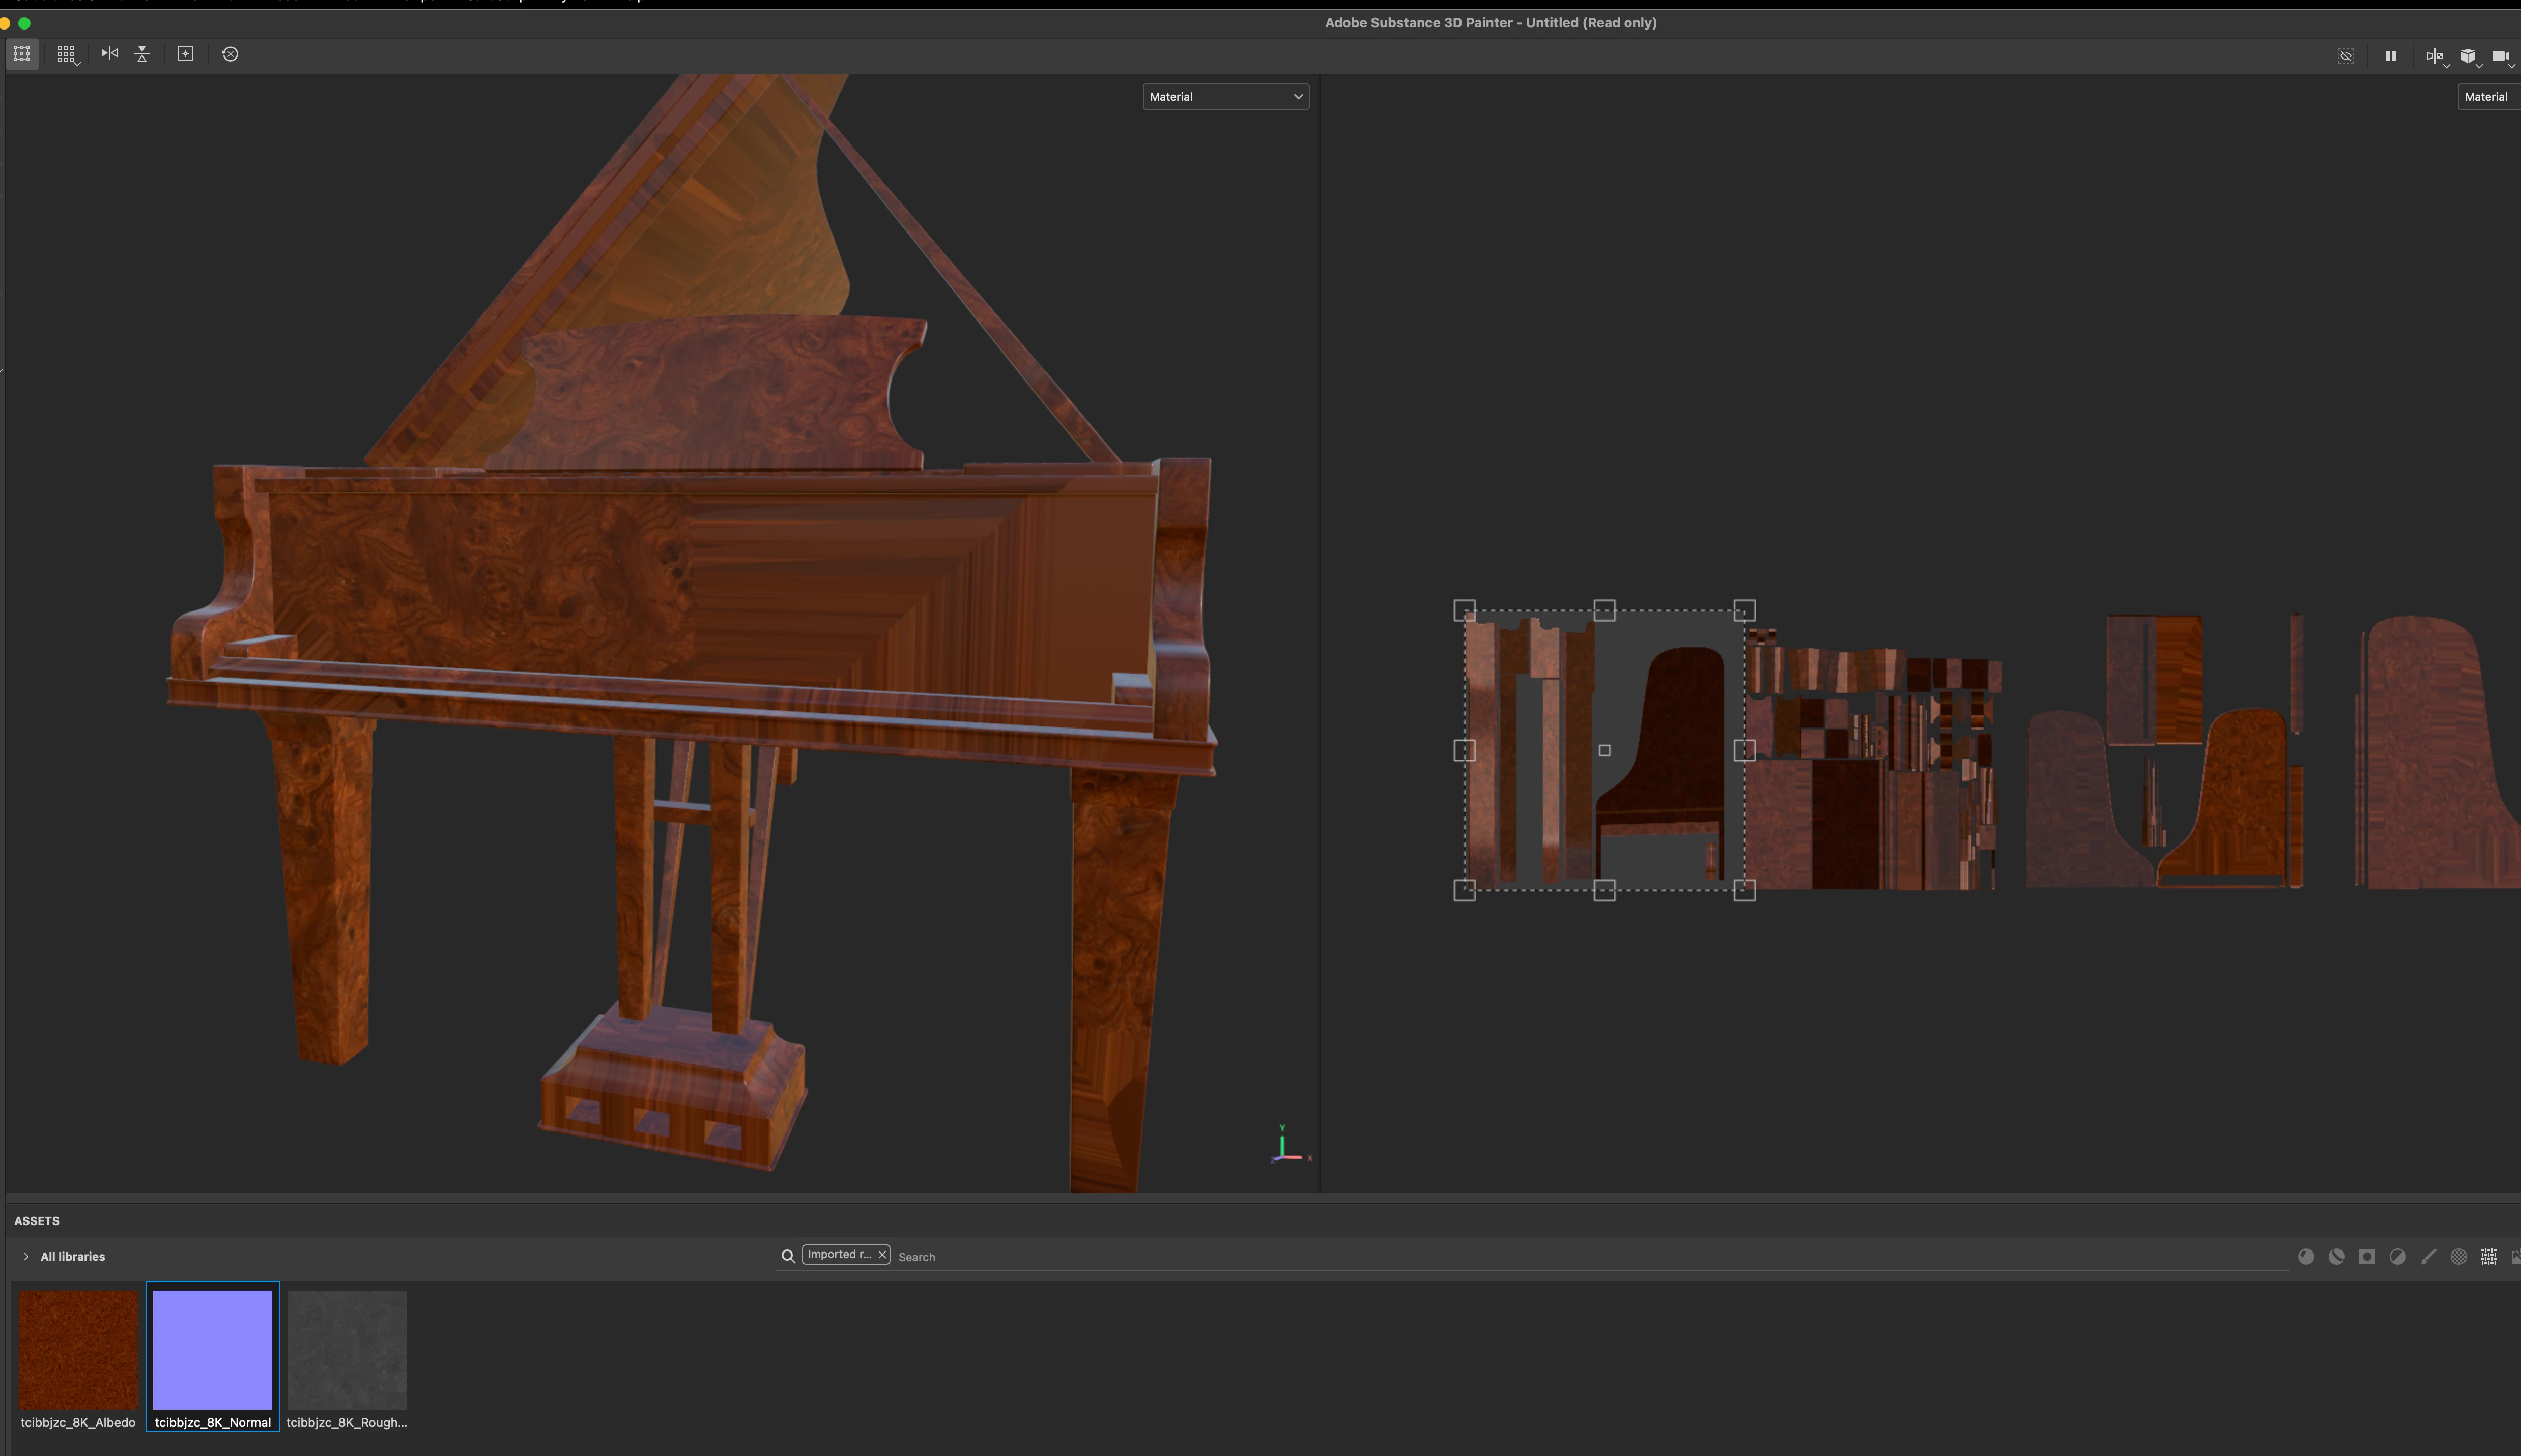
Task: Filter assets by brushes icon
Action: coord(2428,1257)
